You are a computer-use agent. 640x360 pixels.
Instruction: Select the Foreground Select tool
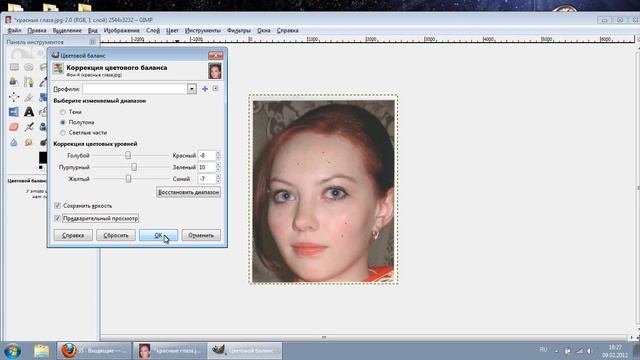[x=14, y=82]
